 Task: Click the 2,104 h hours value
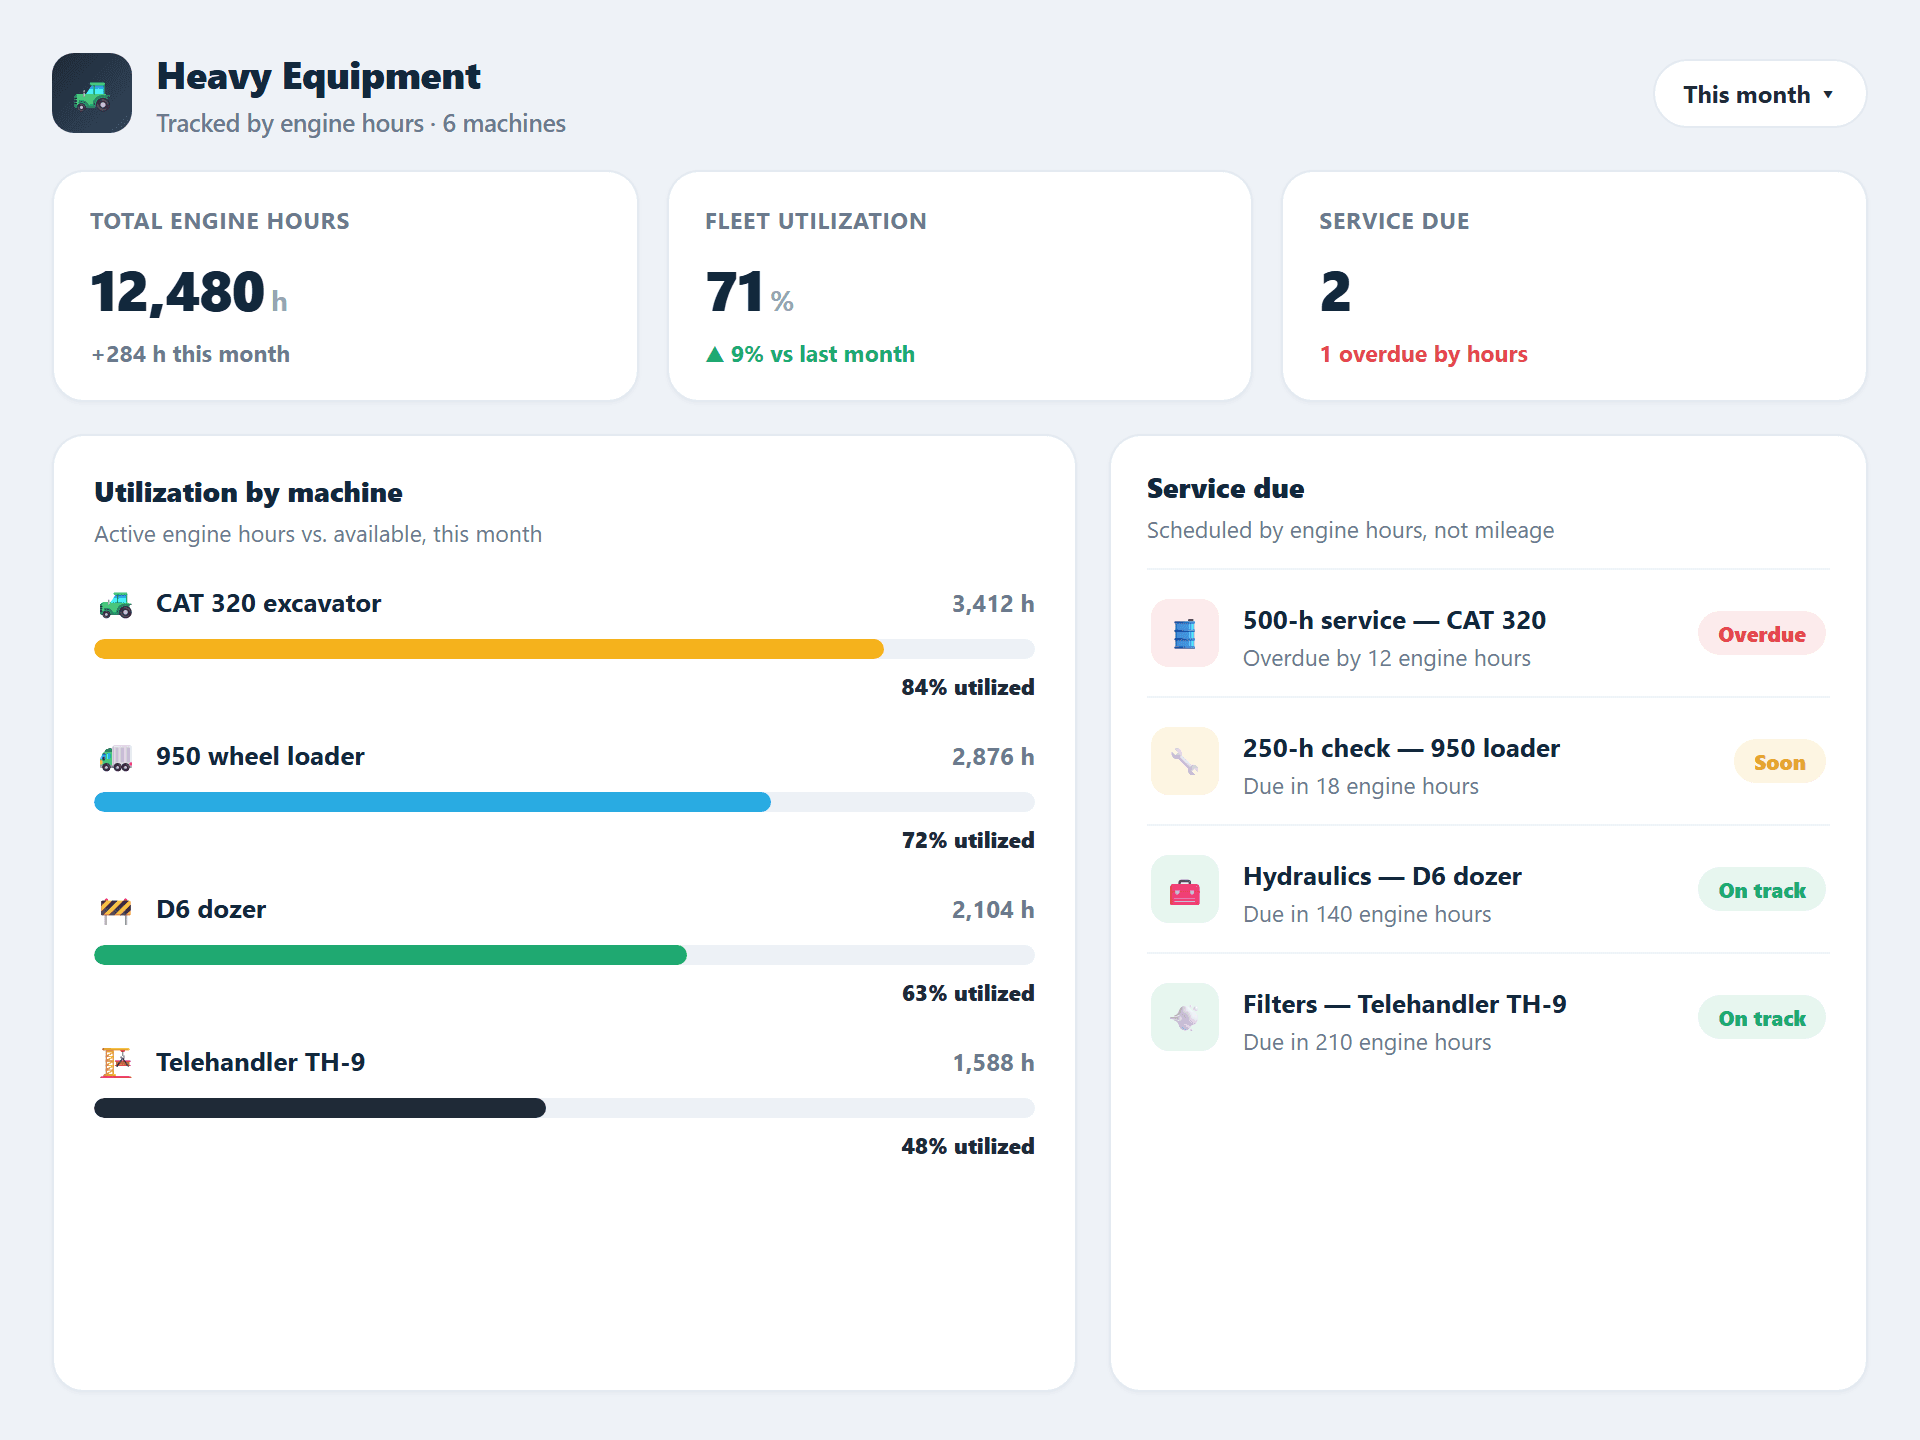pos(992,910)
